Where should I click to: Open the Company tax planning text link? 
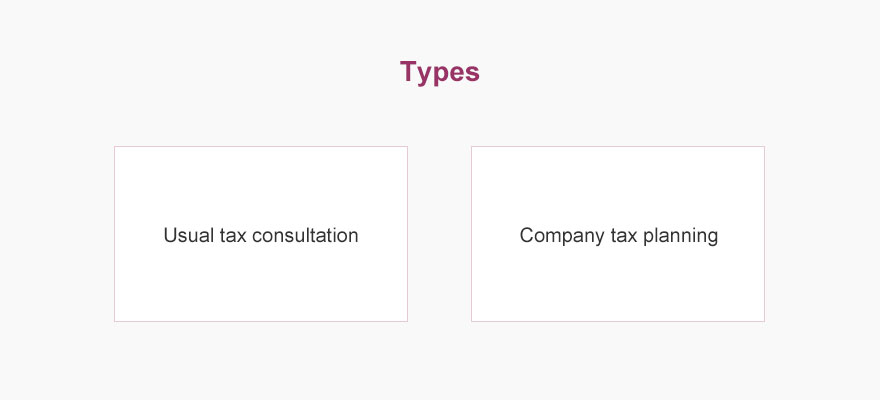pyautogui.click(x=618, y=236)
